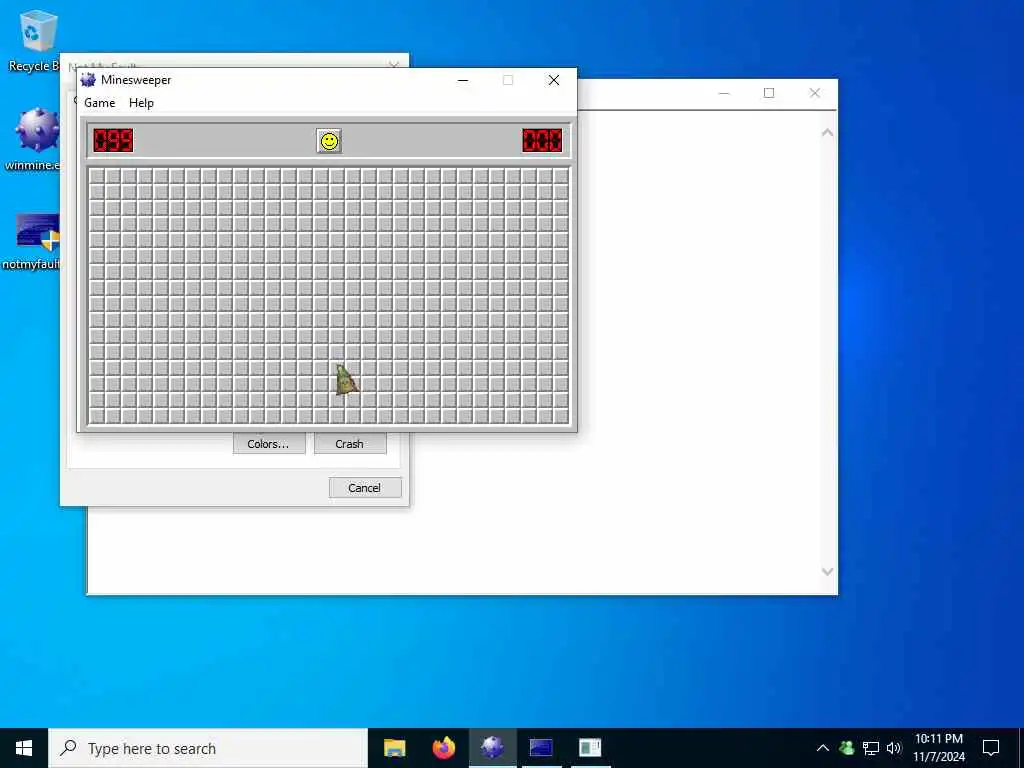Click scroll down arrow in background white window
The height and width of the screenshot is (768, 1024).
[x=827, y=571]
